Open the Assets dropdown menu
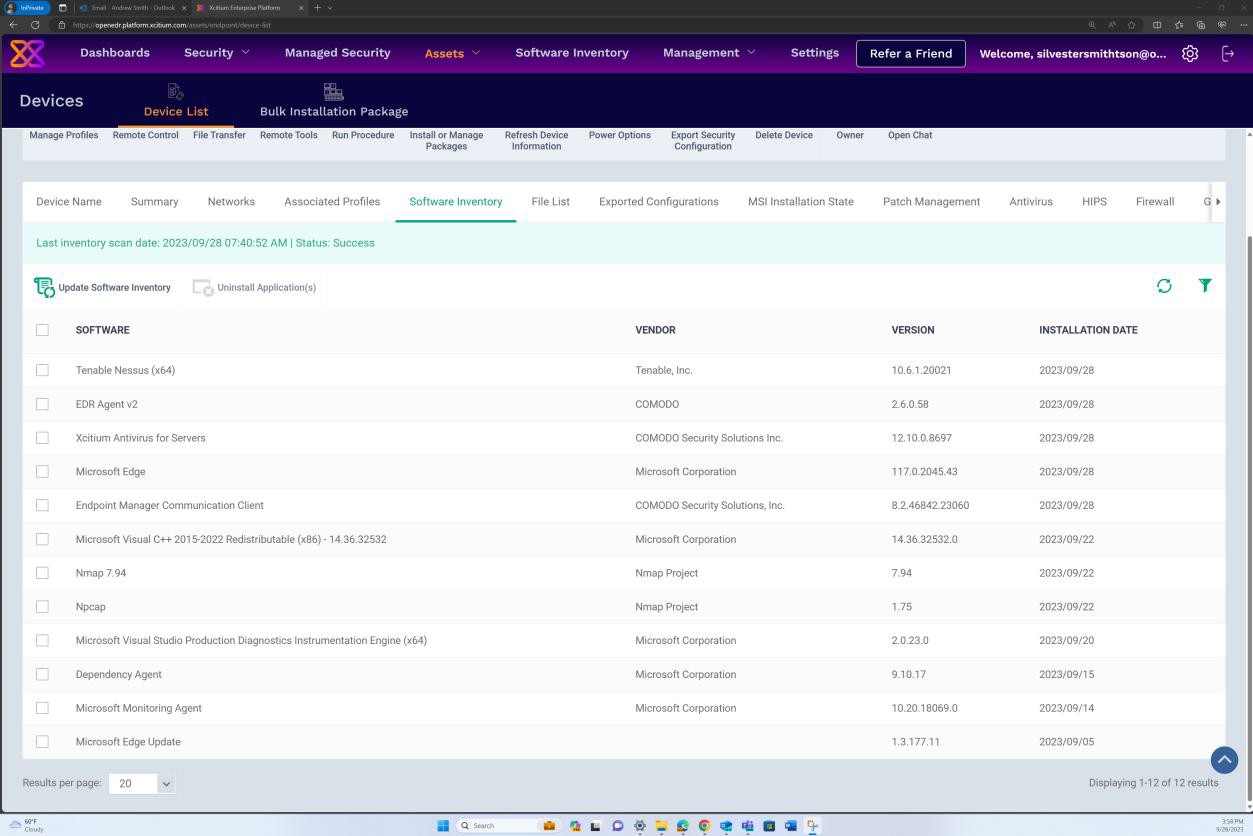Image resolution: width=1253 pixels, height=836 pixels. coord(450,53)
